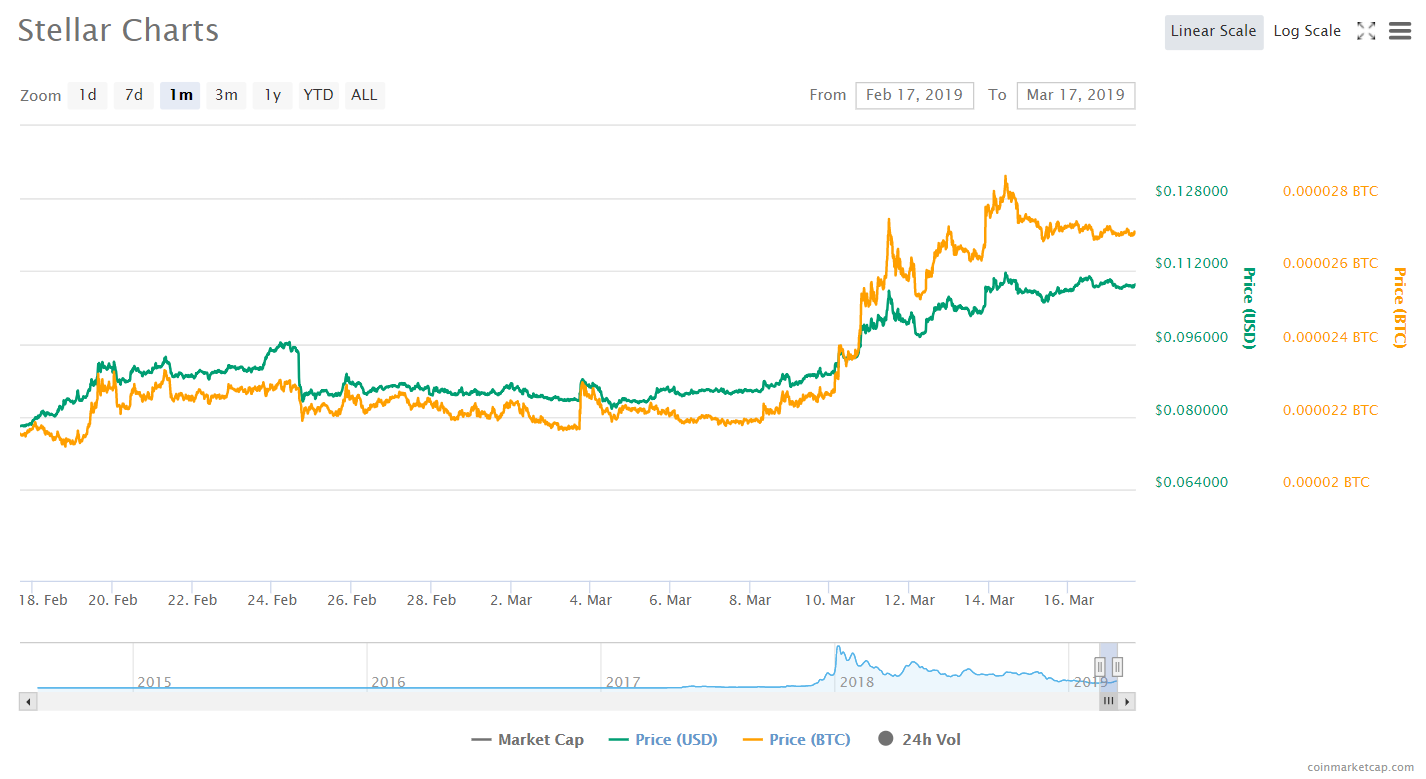Select the 3m zoom range
This screenshot has height=779, width=1426.
coord(226,95)
